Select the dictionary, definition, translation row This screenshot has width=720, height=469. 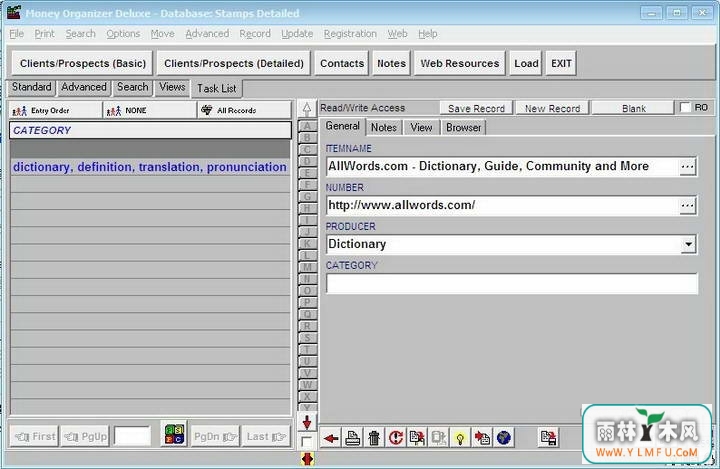[x=150, y=167]
